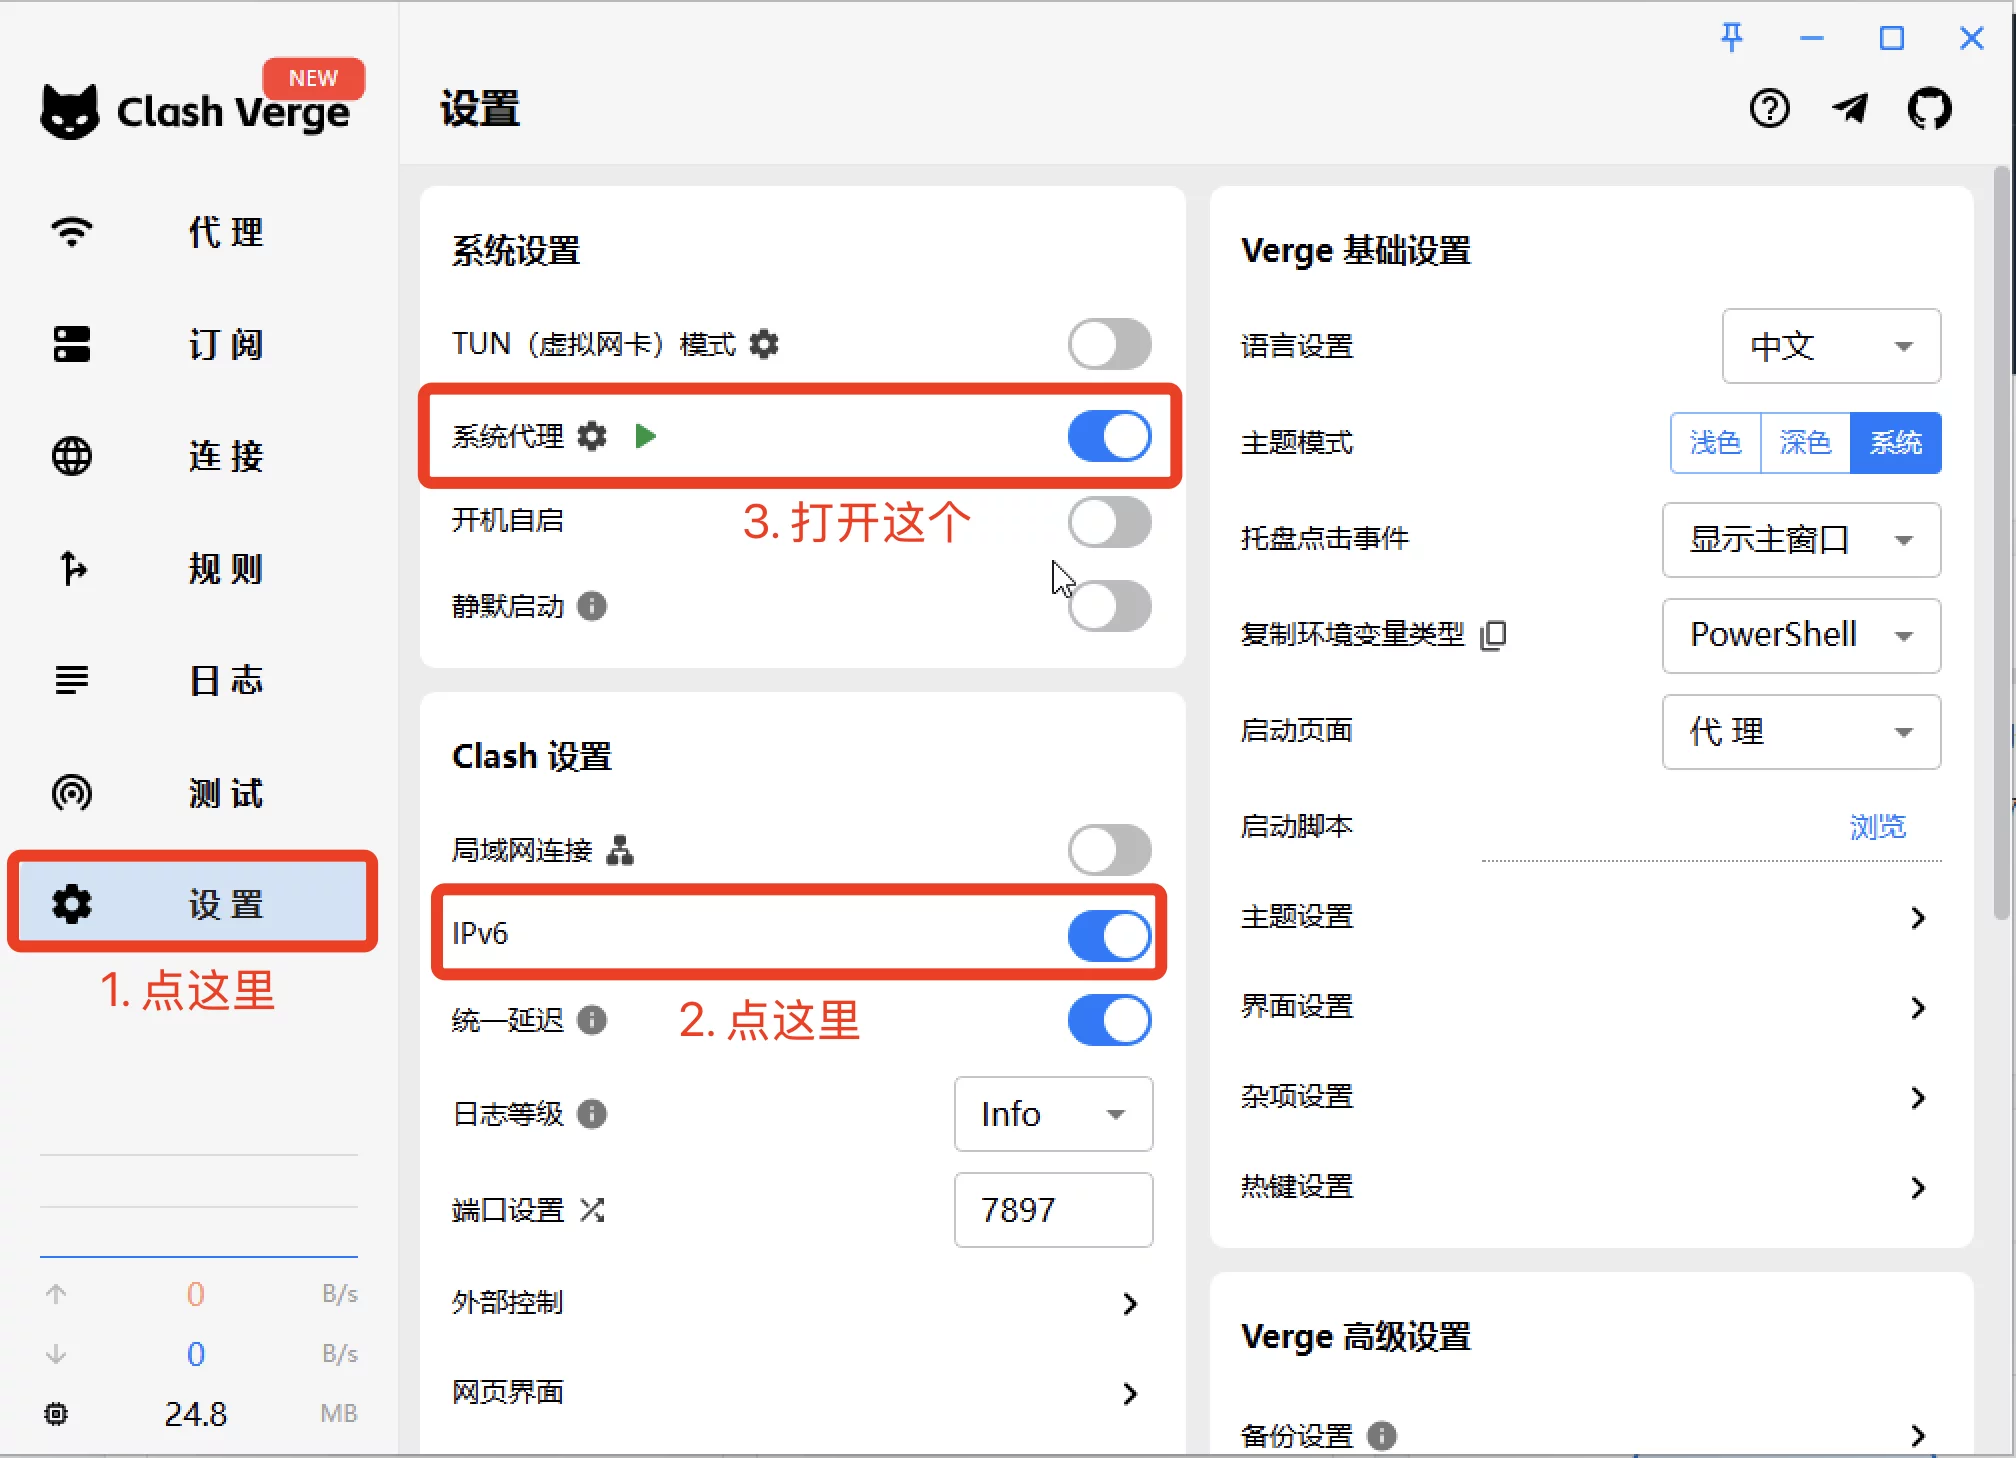Click the Telegram icon at the top
The width and height of the screenshot is (2016, 1458).
(1851, 109)
